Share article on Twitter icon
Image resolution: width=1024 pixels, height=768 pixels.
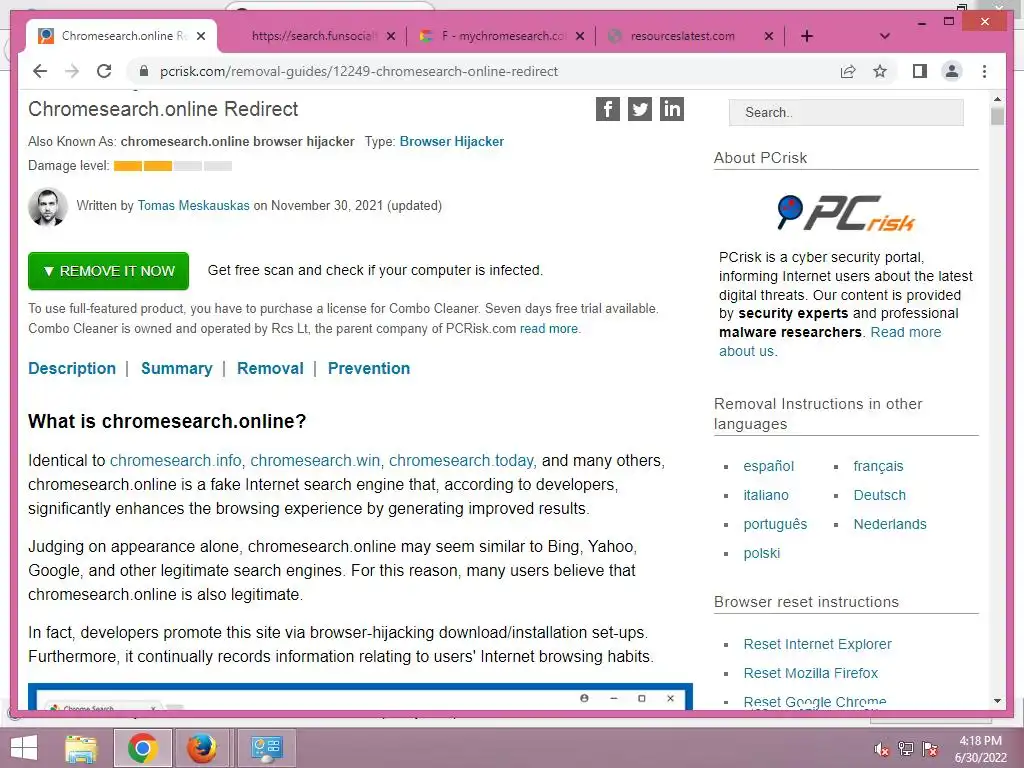[x=640, y=109]
